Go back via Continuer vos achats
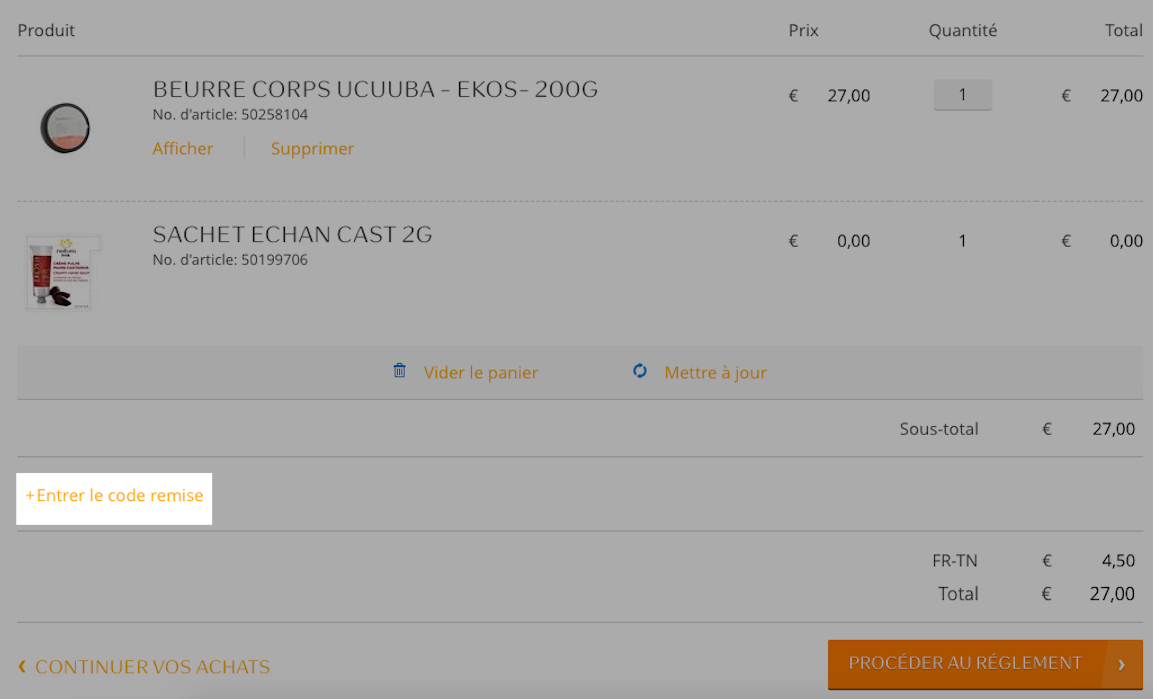This screenshot has height=699, width=1153. (152, 667)
